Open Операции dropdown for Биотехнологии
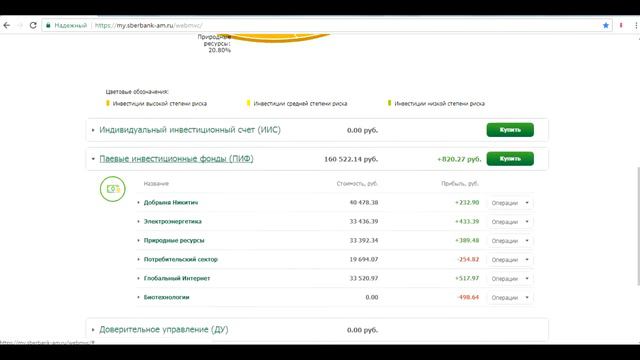 click(510, 298)
